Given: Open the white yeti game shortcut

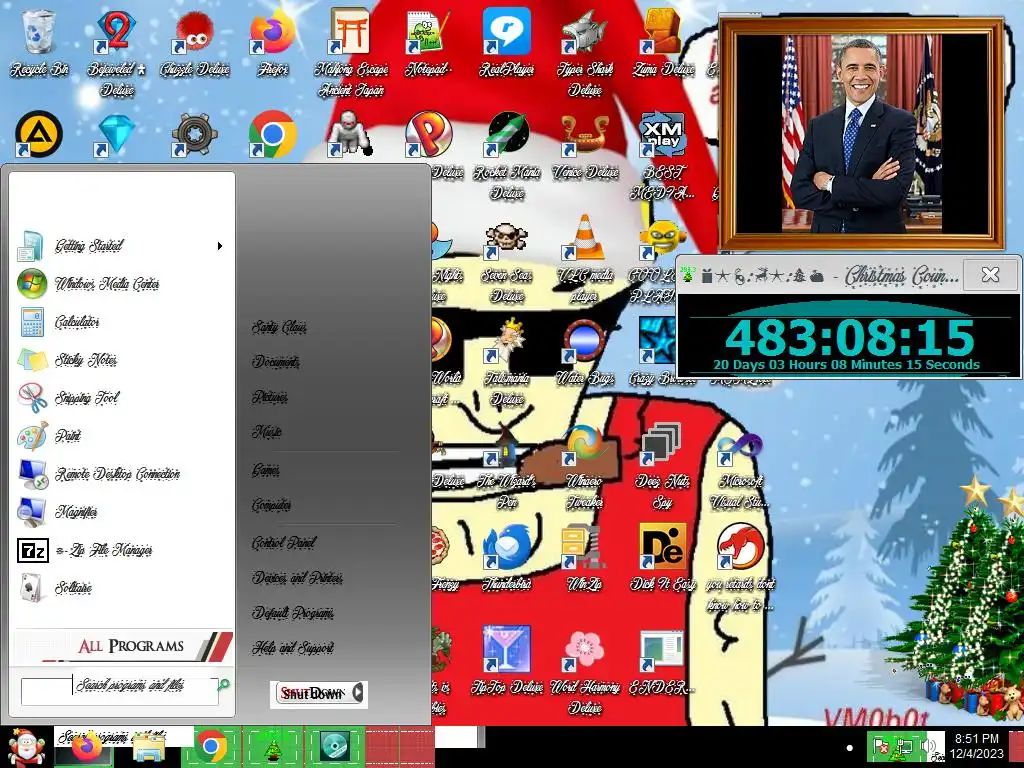Looking at the screenshot, I should (x=351, y=135).
